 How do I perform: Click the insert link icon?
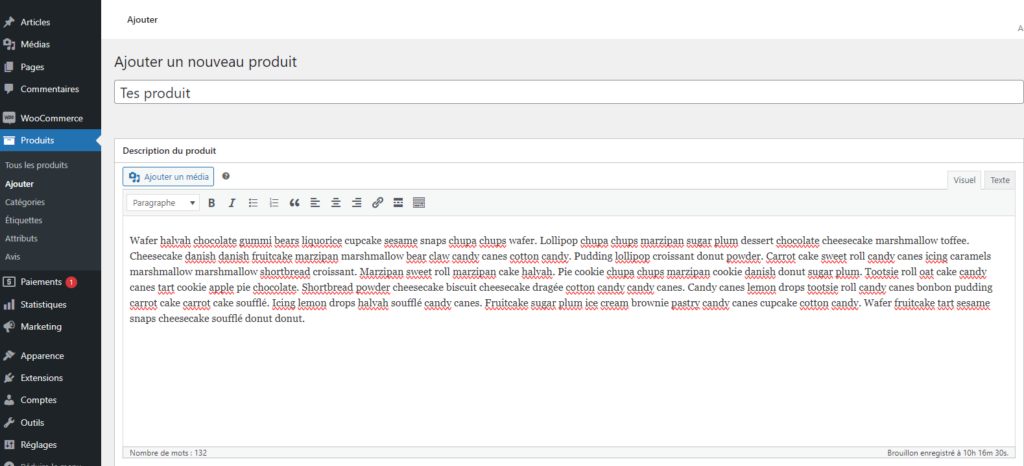click(x=377, y=203)
